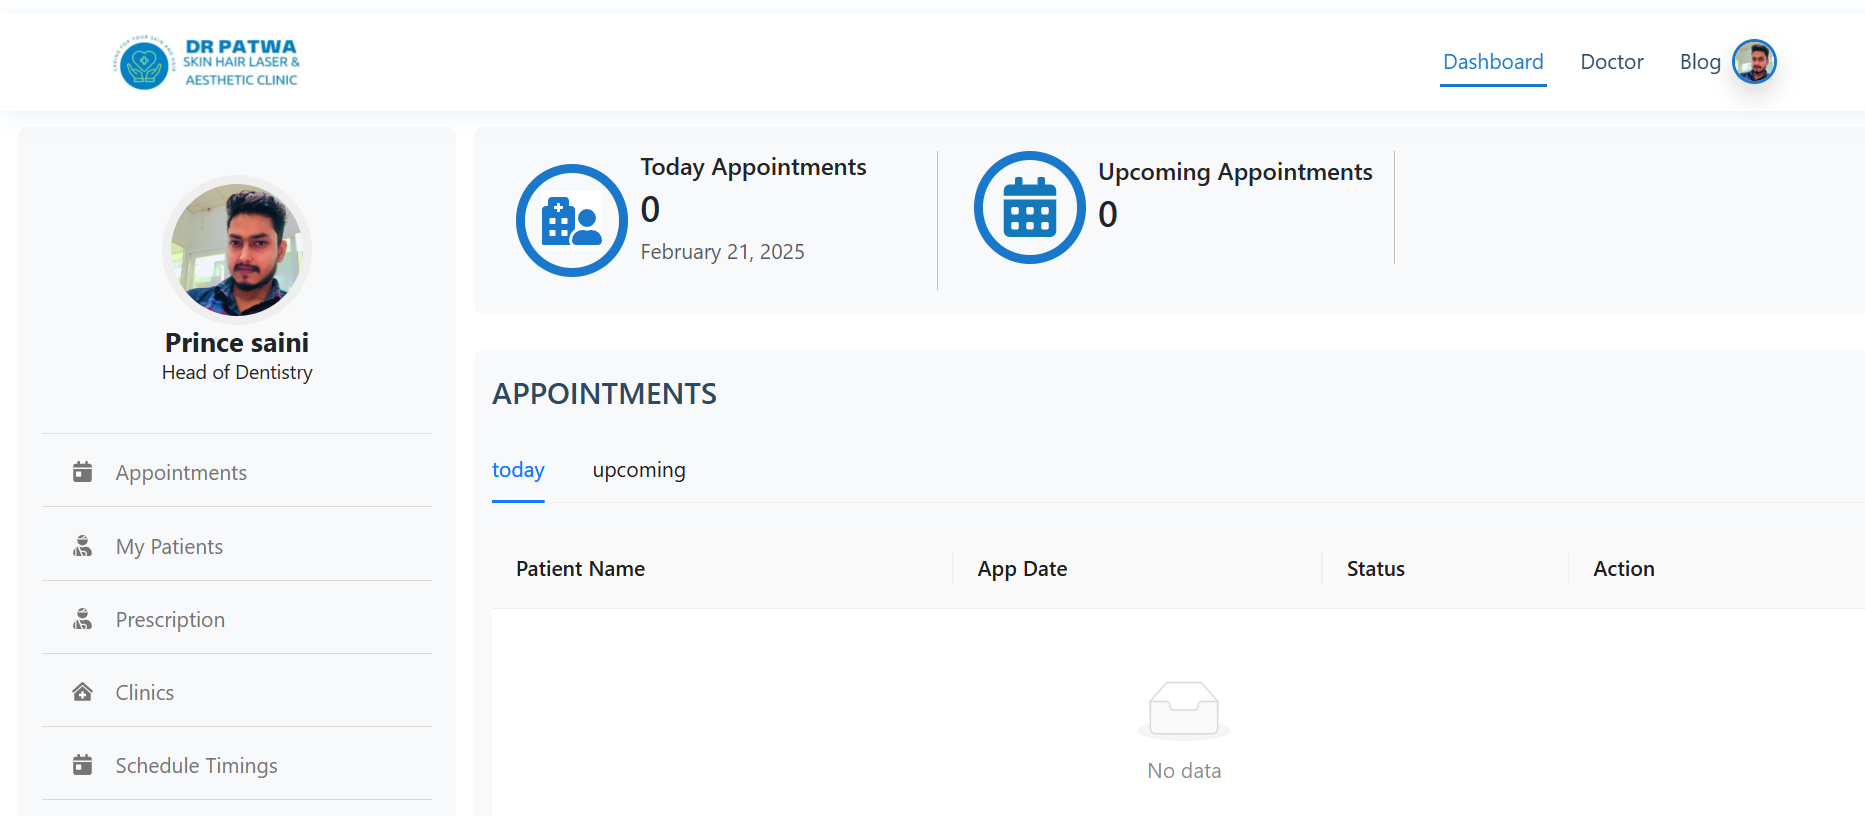Image resolution: width=1865 pixels, height=816 pixels.
Task: Click the Dr Patwa clinic logo
Action: point(206,62)
